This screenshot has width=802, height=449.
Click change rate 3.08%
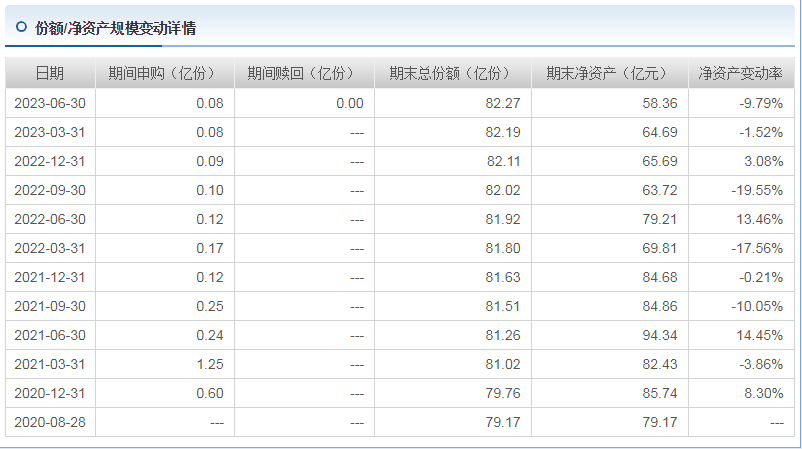click(x=764, y=162)
